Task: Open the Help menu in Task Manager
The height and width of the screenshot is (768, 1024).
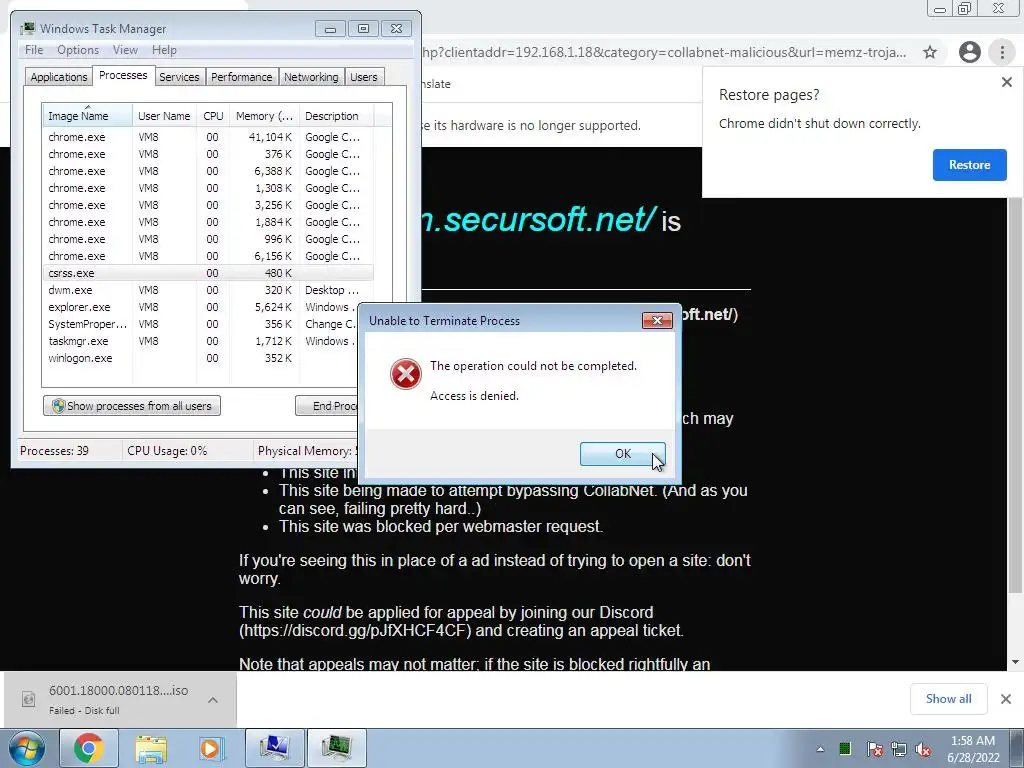Action: coord(164,50)
